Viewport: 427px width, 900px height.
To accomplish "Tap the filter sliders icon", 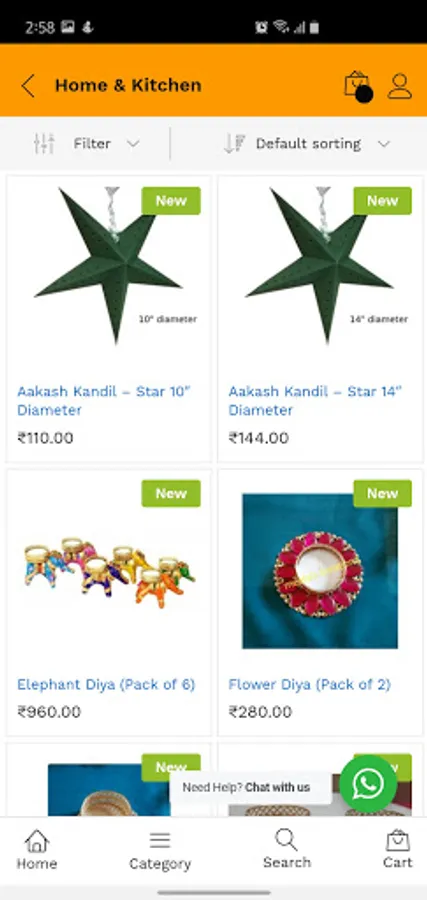I will 44,143.
